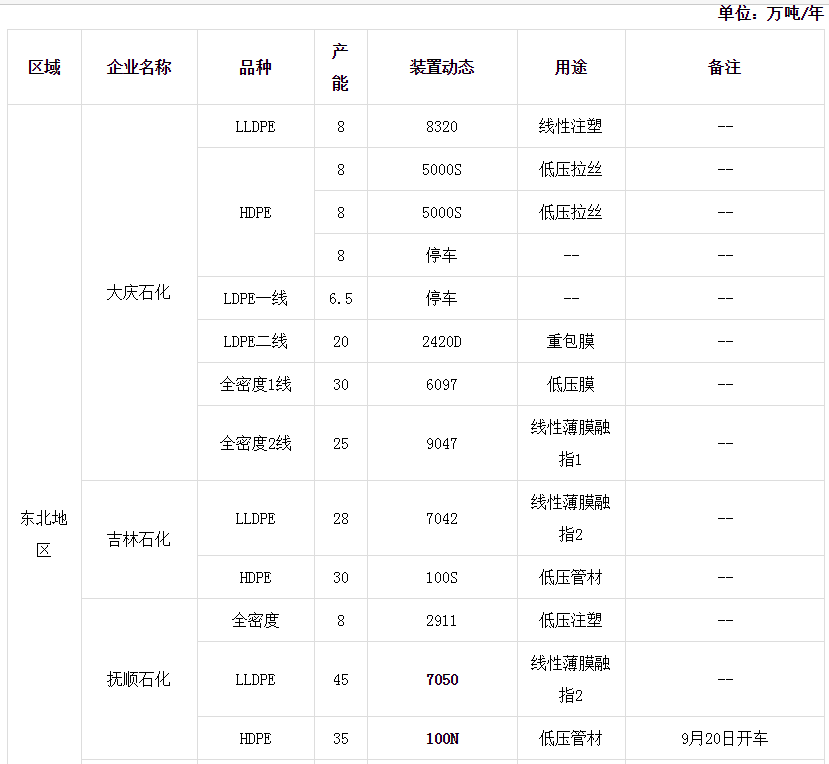This screenshot has height=764, width=829.
Task: Click the HDPE cell of 大庆石化
Action: pos(255,213)
